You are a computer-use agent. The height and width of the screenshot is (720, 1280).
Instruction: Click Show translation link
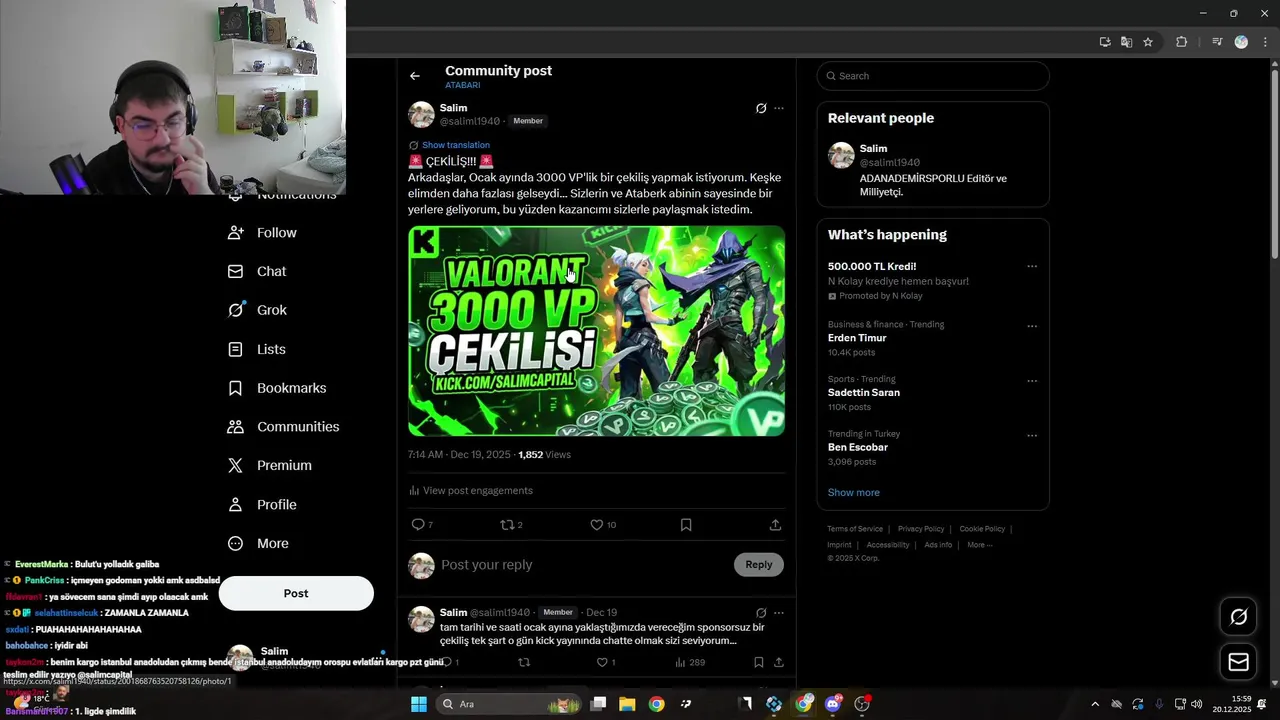[x=456, y=145]
